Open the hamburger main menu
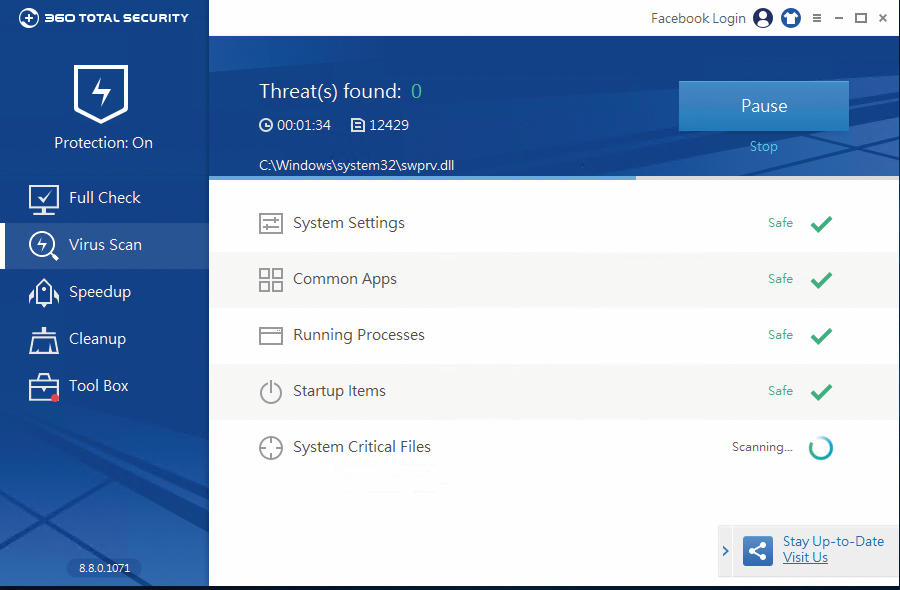The image size is (900, 590). (817, 18)
